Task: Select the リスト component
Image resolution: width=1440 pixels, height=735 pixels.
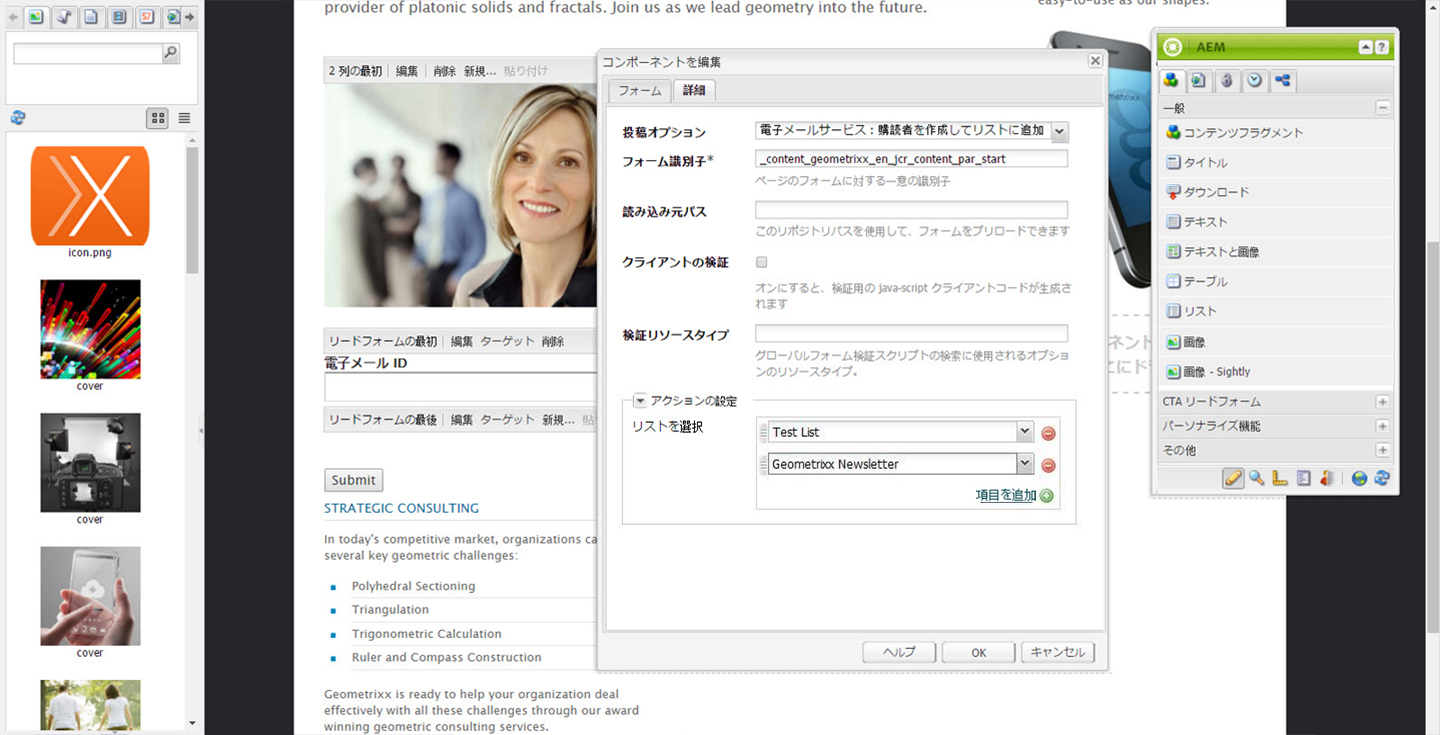Action: point(1275,312)
